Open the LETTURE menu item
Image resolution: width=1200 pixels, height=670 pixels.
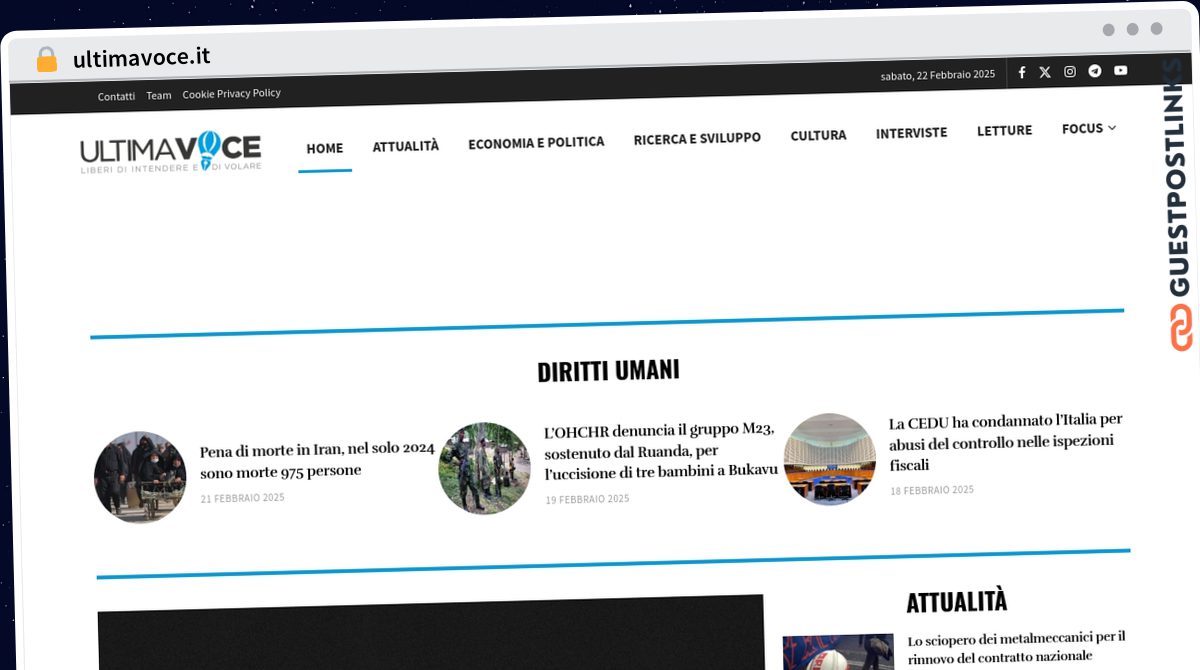1004,130
